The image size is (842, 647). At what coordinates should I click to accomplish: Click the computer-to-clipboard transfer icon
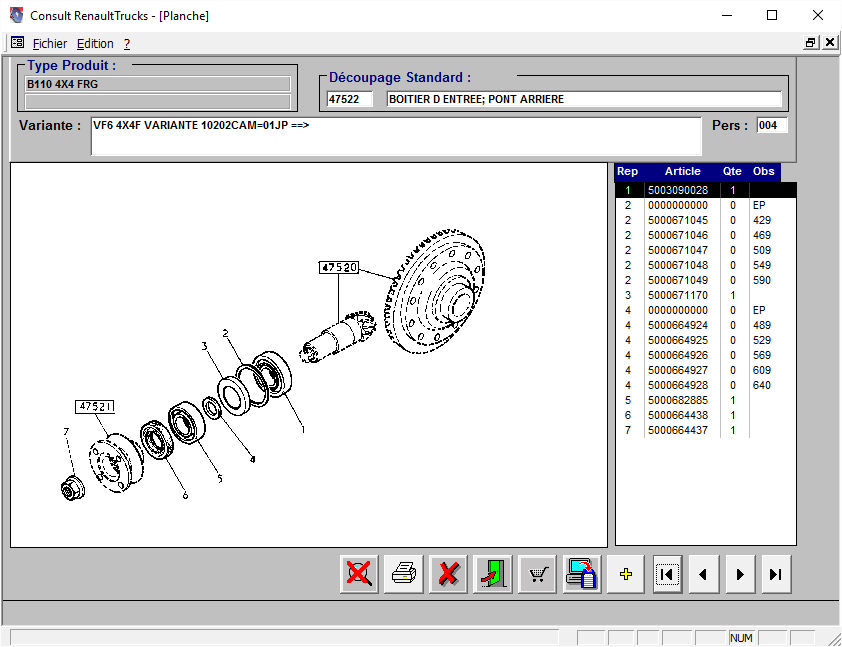point(582,575)
